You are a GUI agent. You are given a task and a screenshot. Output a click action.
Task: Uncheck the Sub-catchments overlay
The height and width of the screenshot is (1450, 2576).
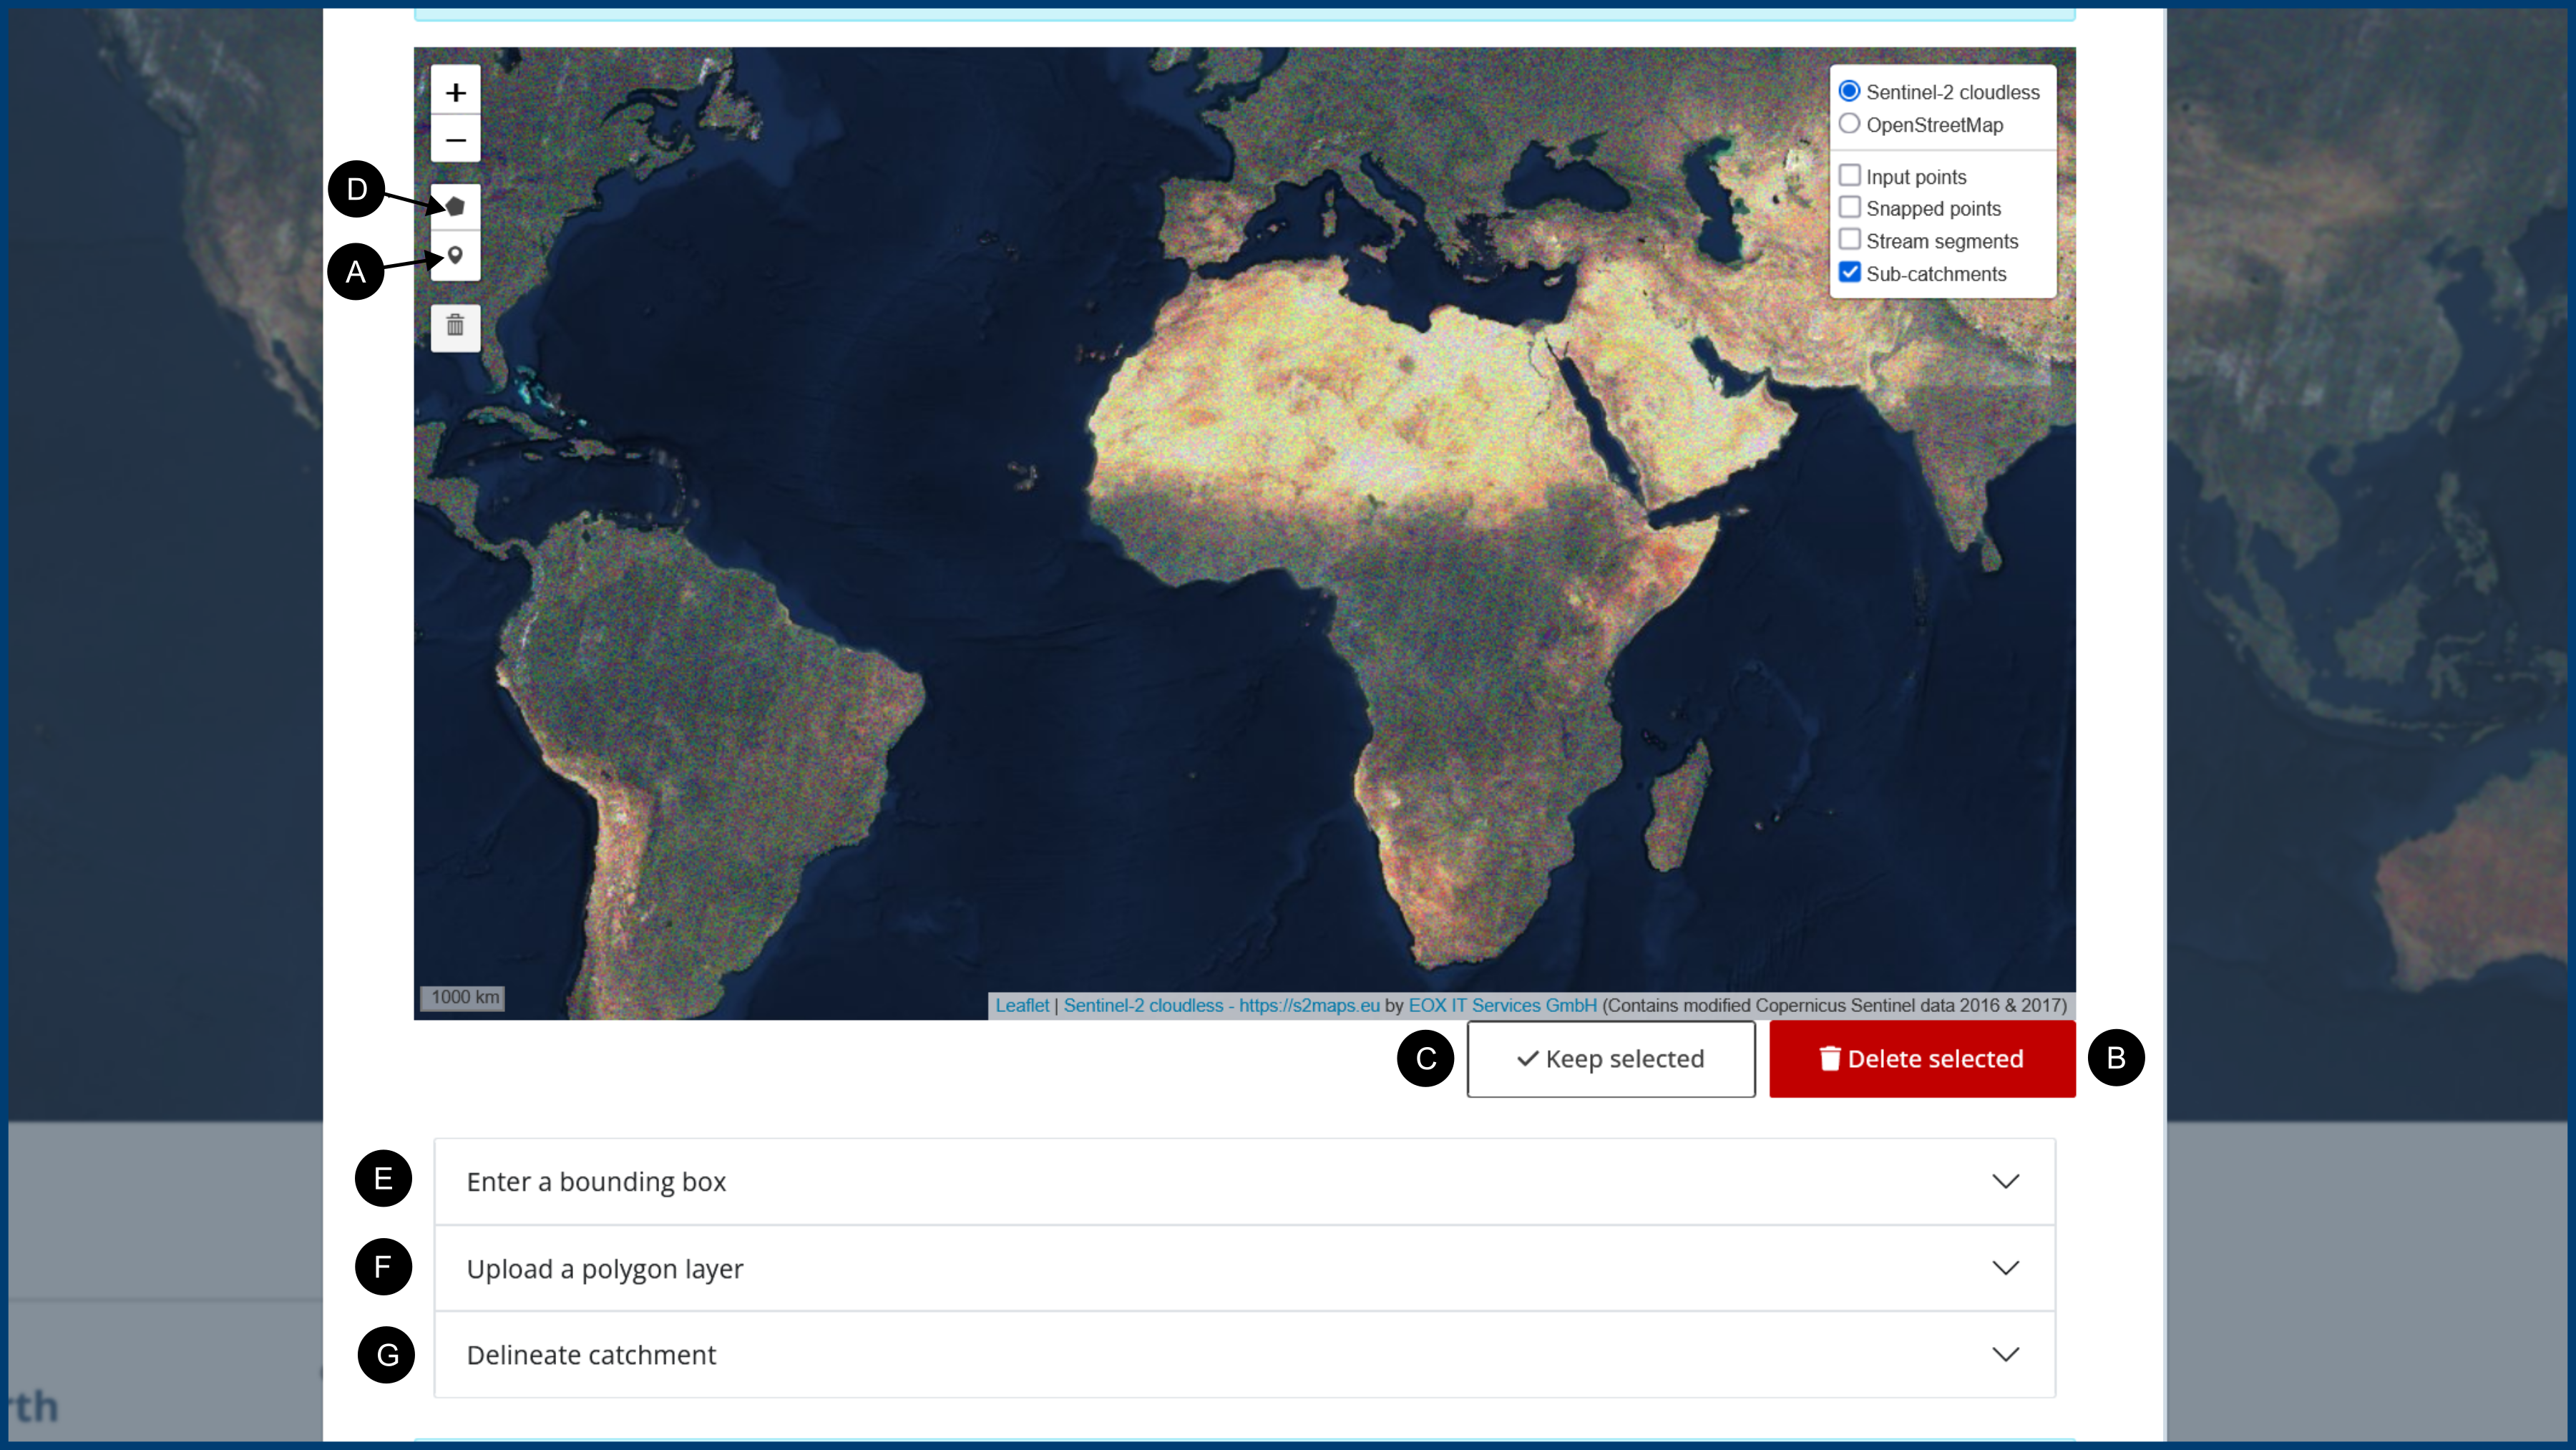coord(1849,273)
